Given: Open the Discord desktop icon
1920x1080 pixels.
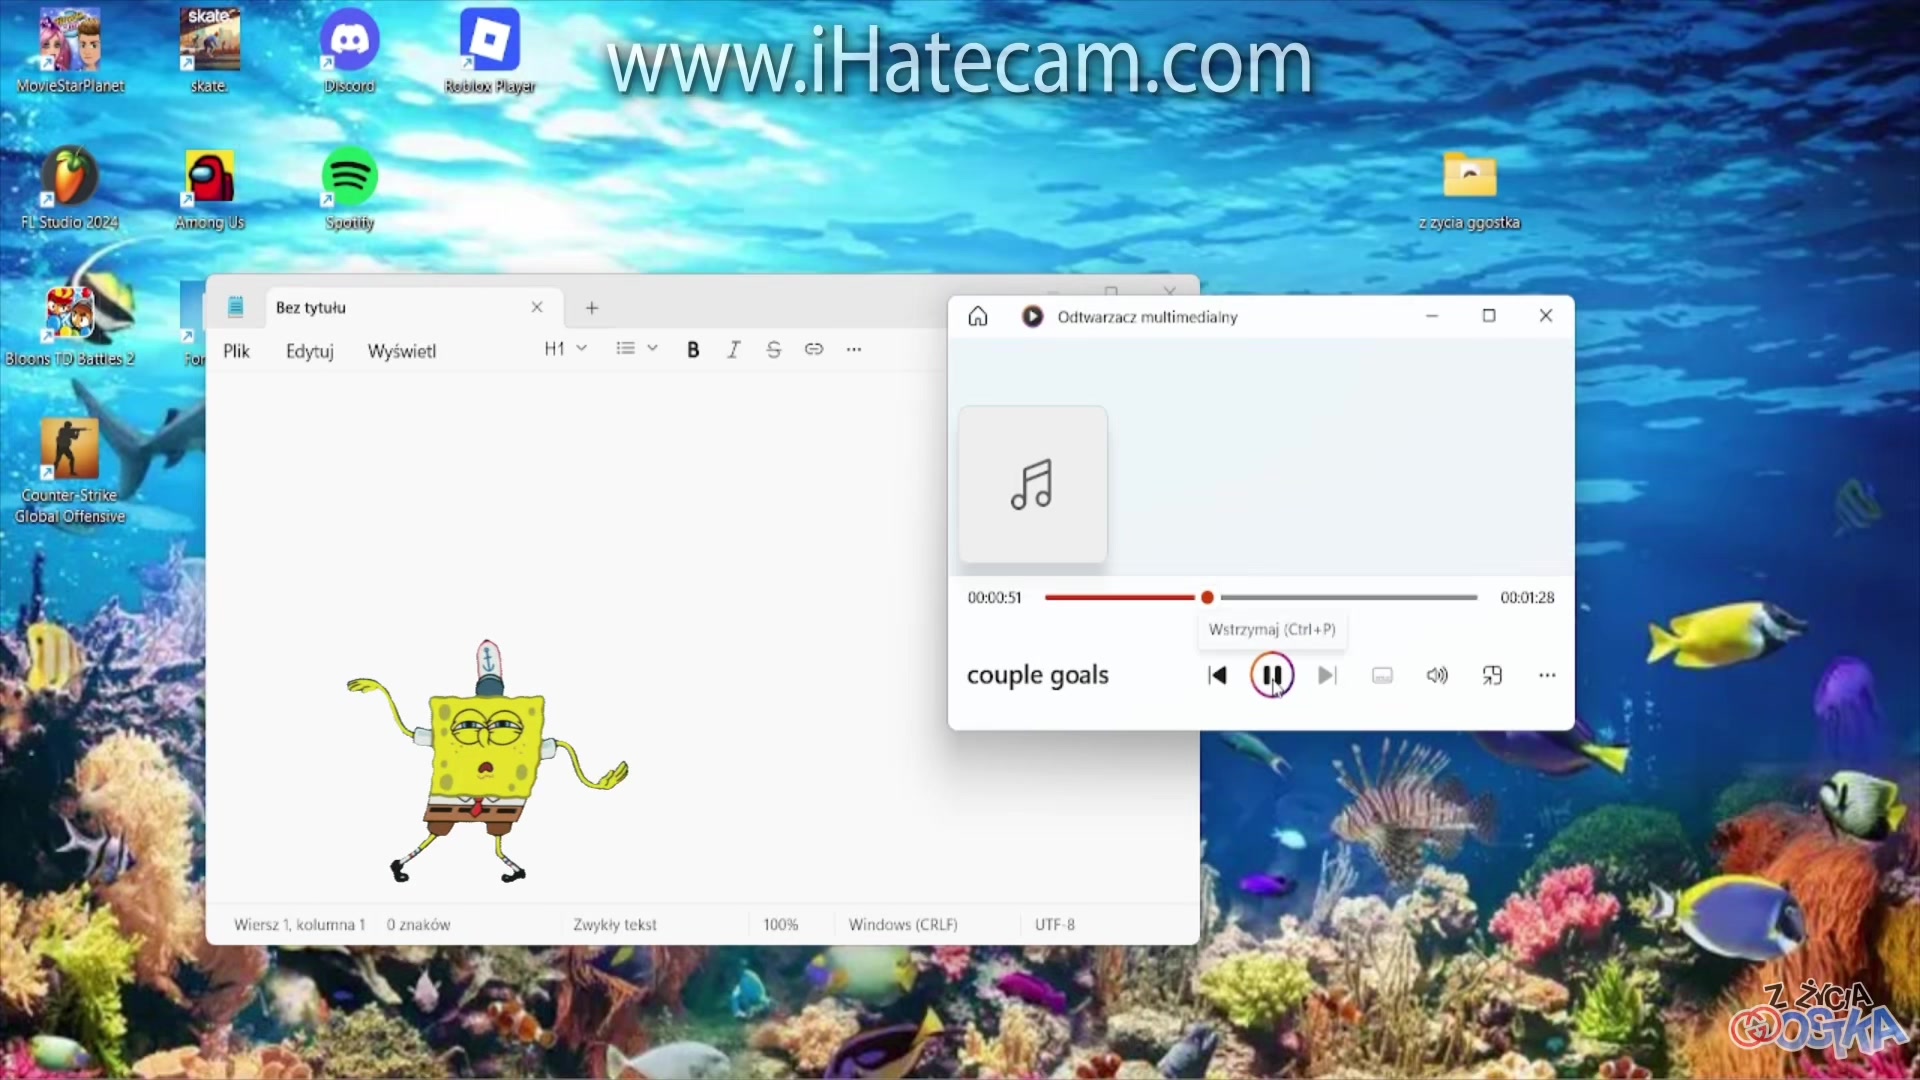Looking at the screenshot, I should click(349, 50).
